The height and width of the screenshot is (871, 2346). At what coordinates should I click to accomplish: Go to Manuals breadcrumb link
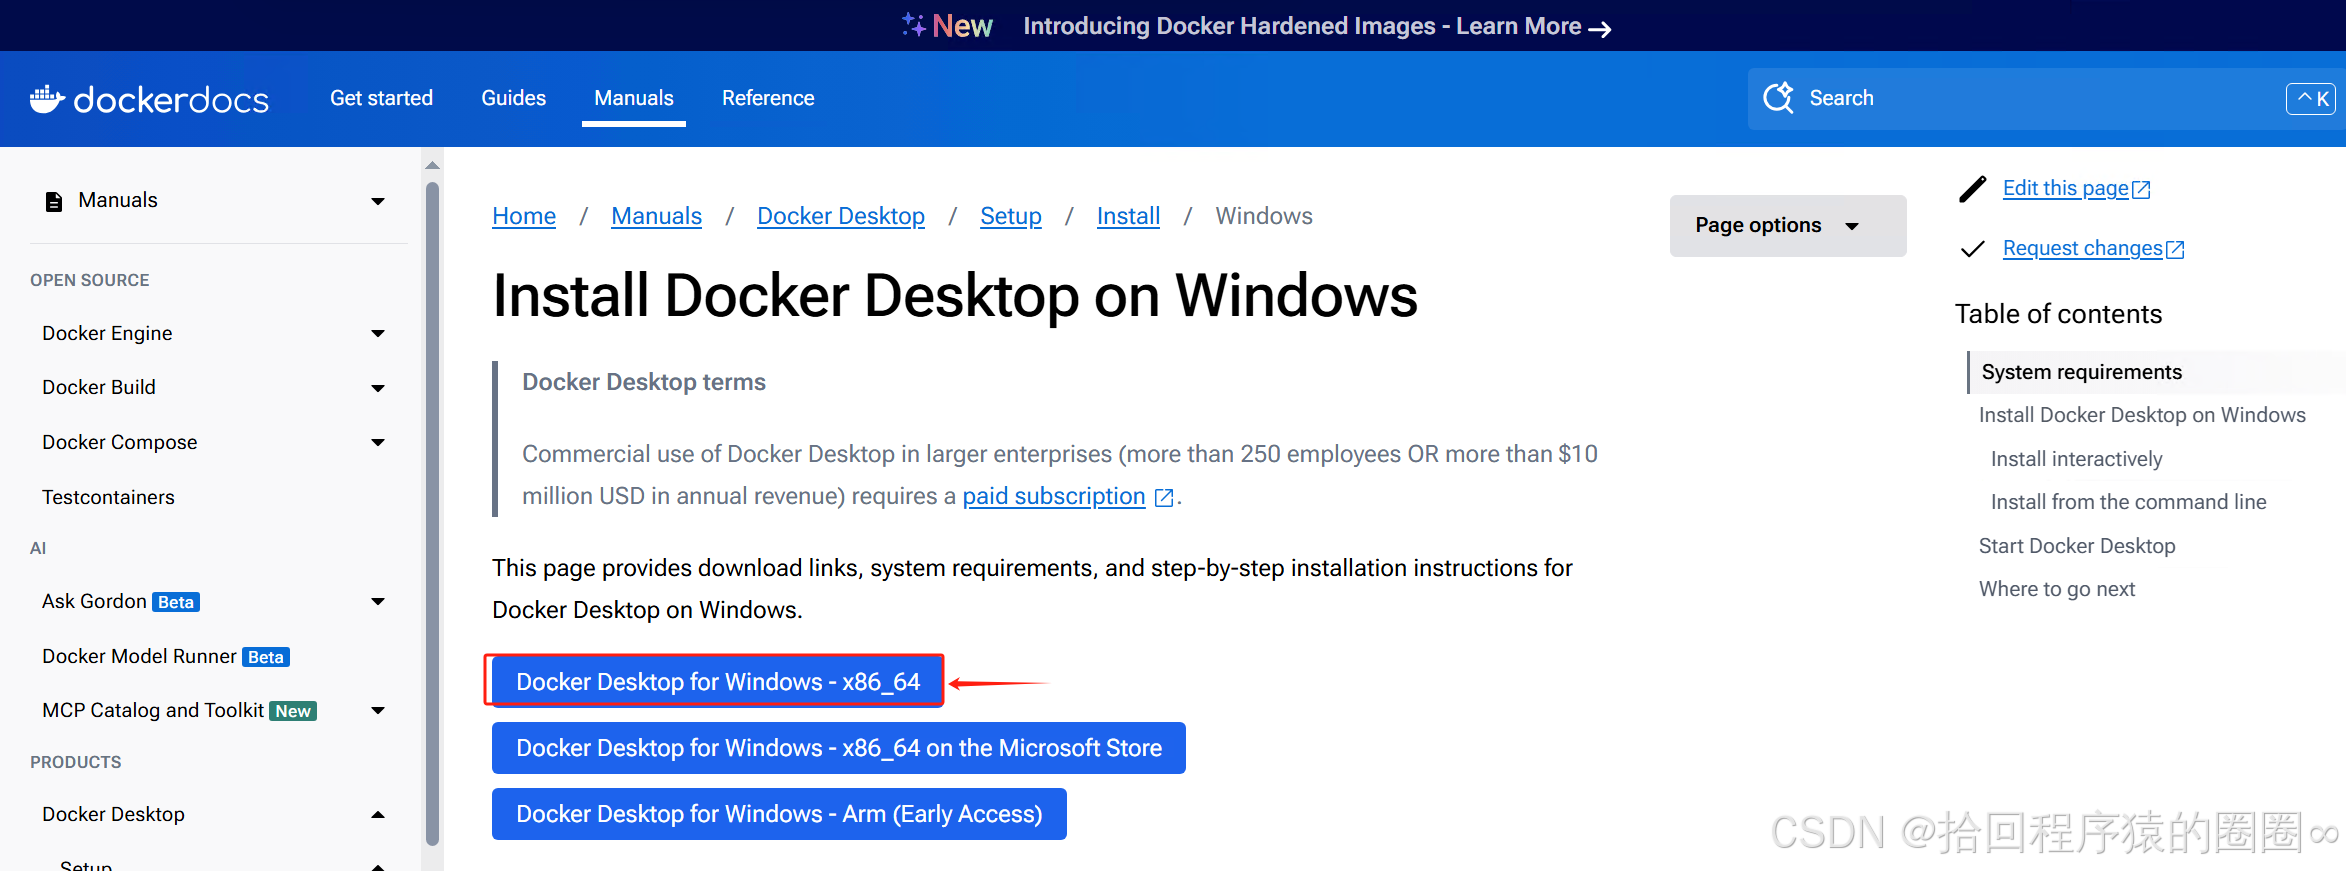click(656, 216)
